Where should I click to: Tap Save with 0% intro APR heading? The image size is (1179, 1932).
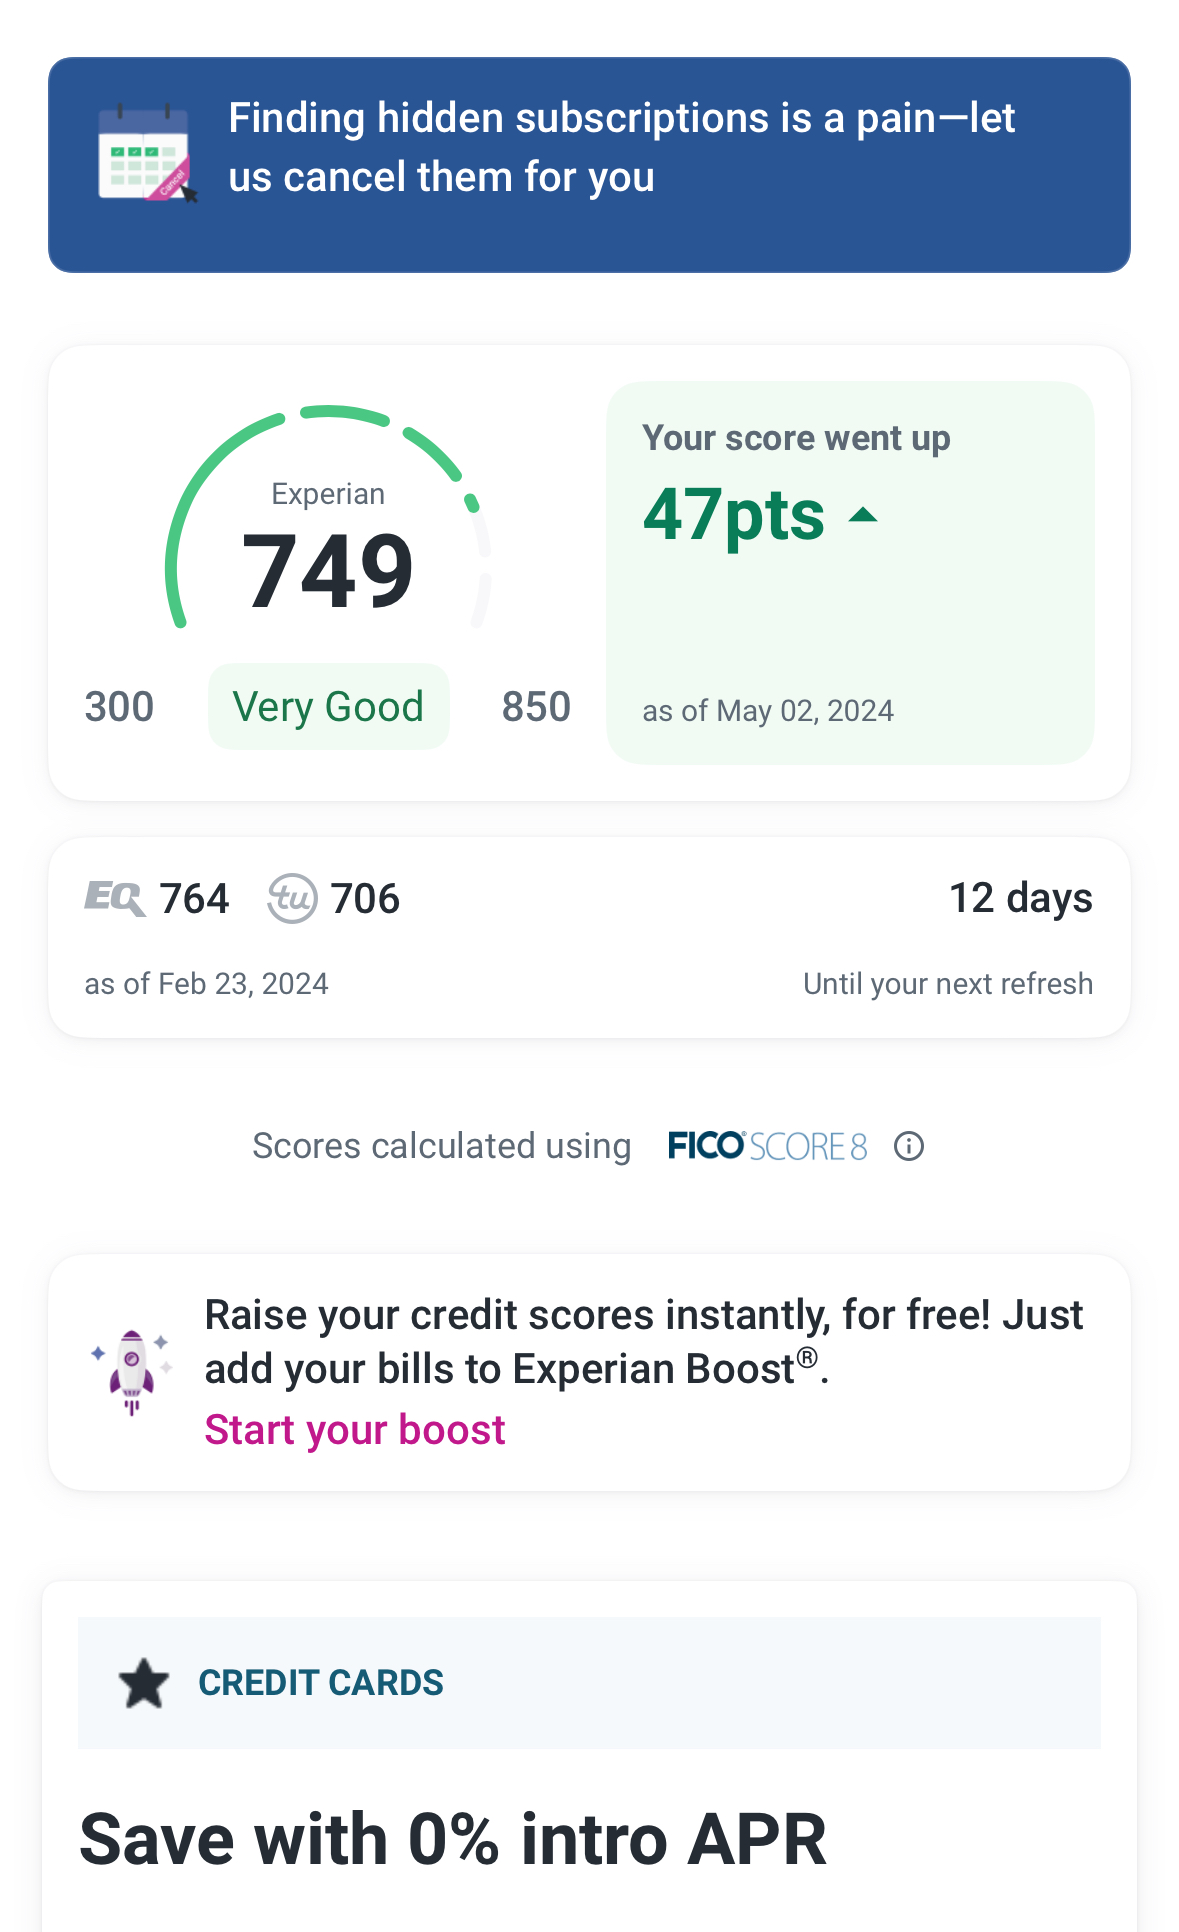[x=453, y=1839]
